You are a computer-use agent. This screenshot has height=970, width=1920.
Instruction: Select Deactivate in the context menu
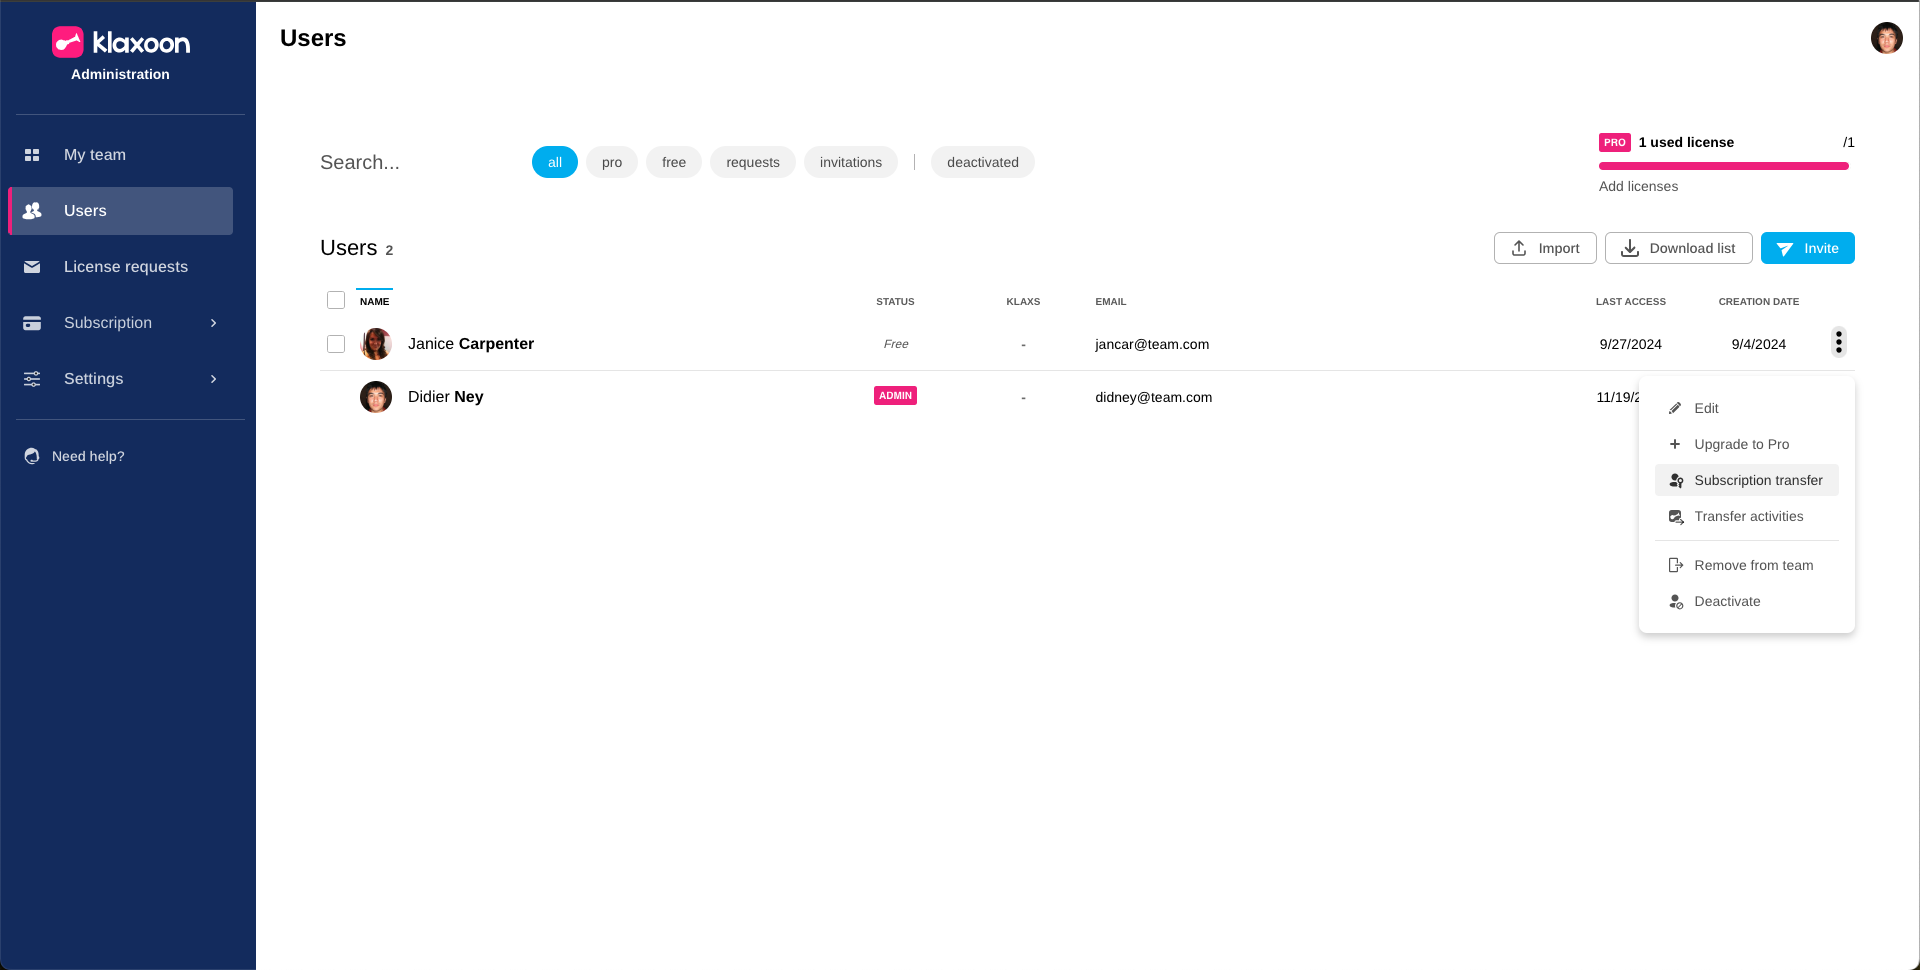1726,601
